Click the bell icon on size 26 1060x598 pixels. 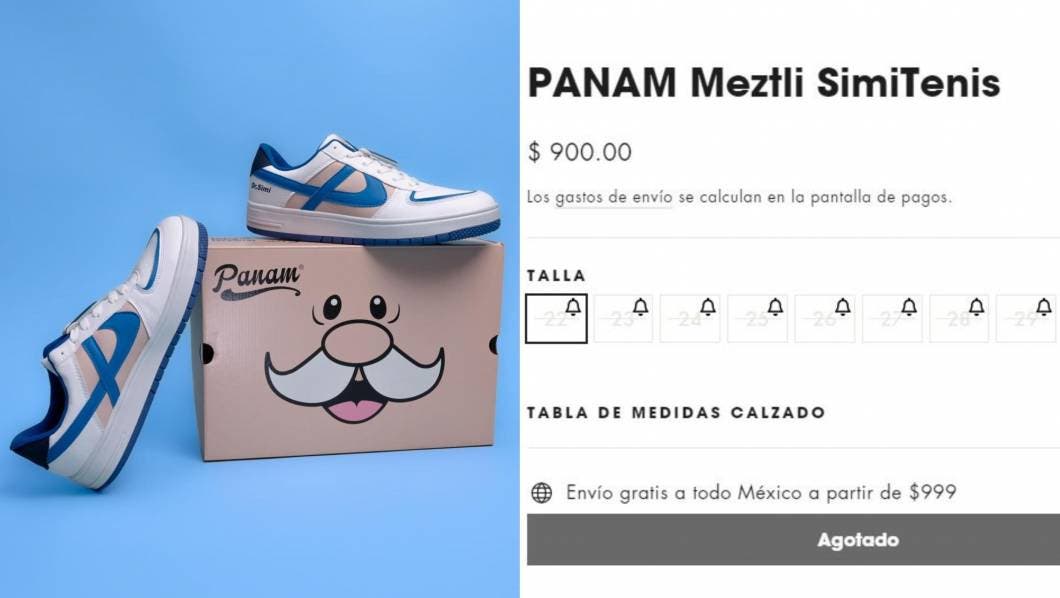842,307
